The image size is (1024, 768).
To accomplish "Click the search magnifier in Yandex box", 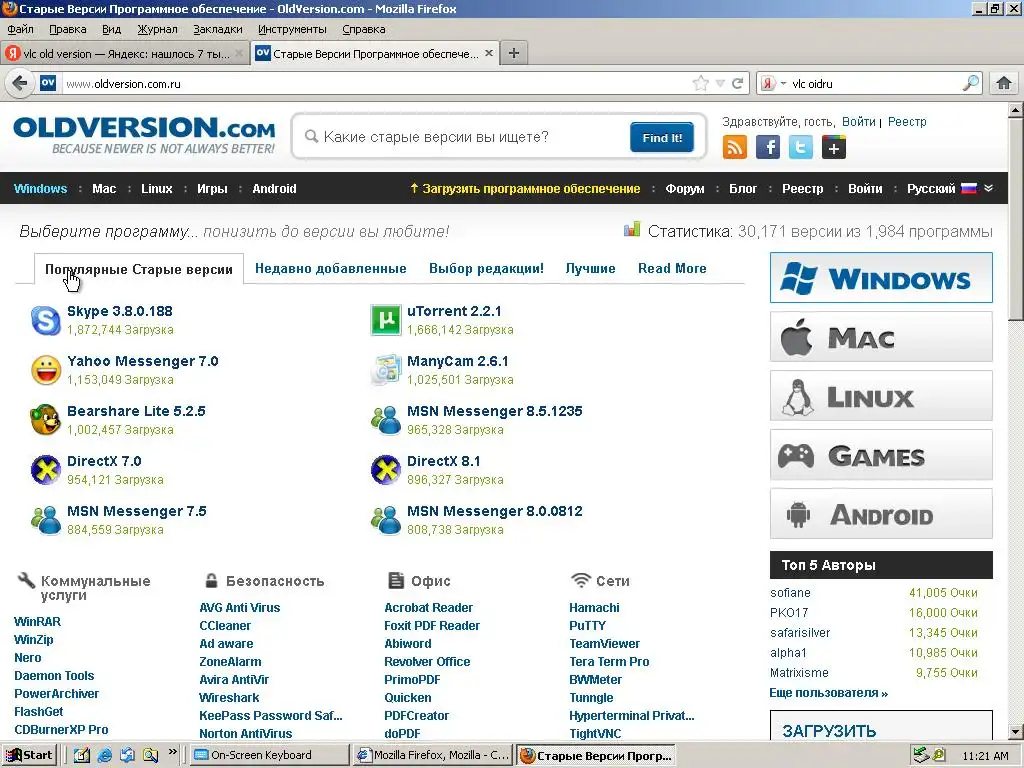I will 971,83.
